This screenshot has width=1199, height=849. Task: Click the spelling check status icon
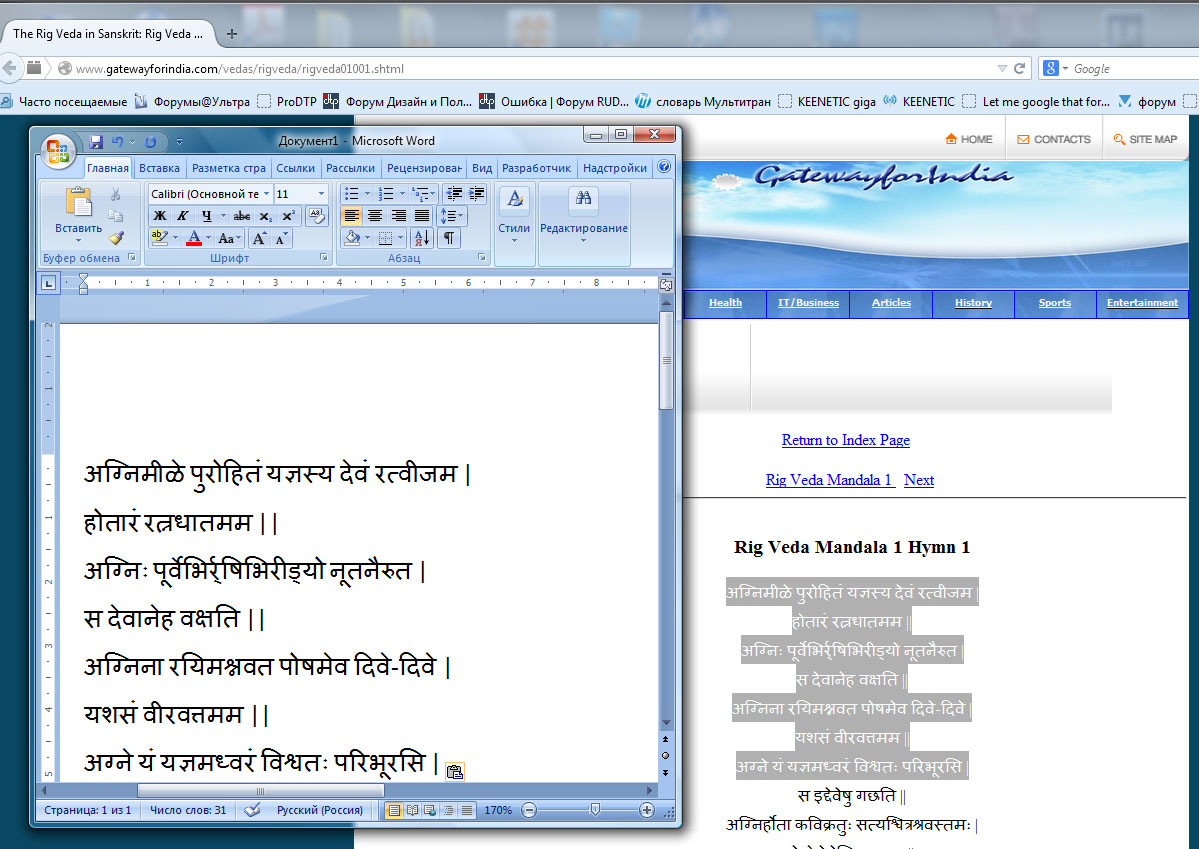(x=252, y=809)
